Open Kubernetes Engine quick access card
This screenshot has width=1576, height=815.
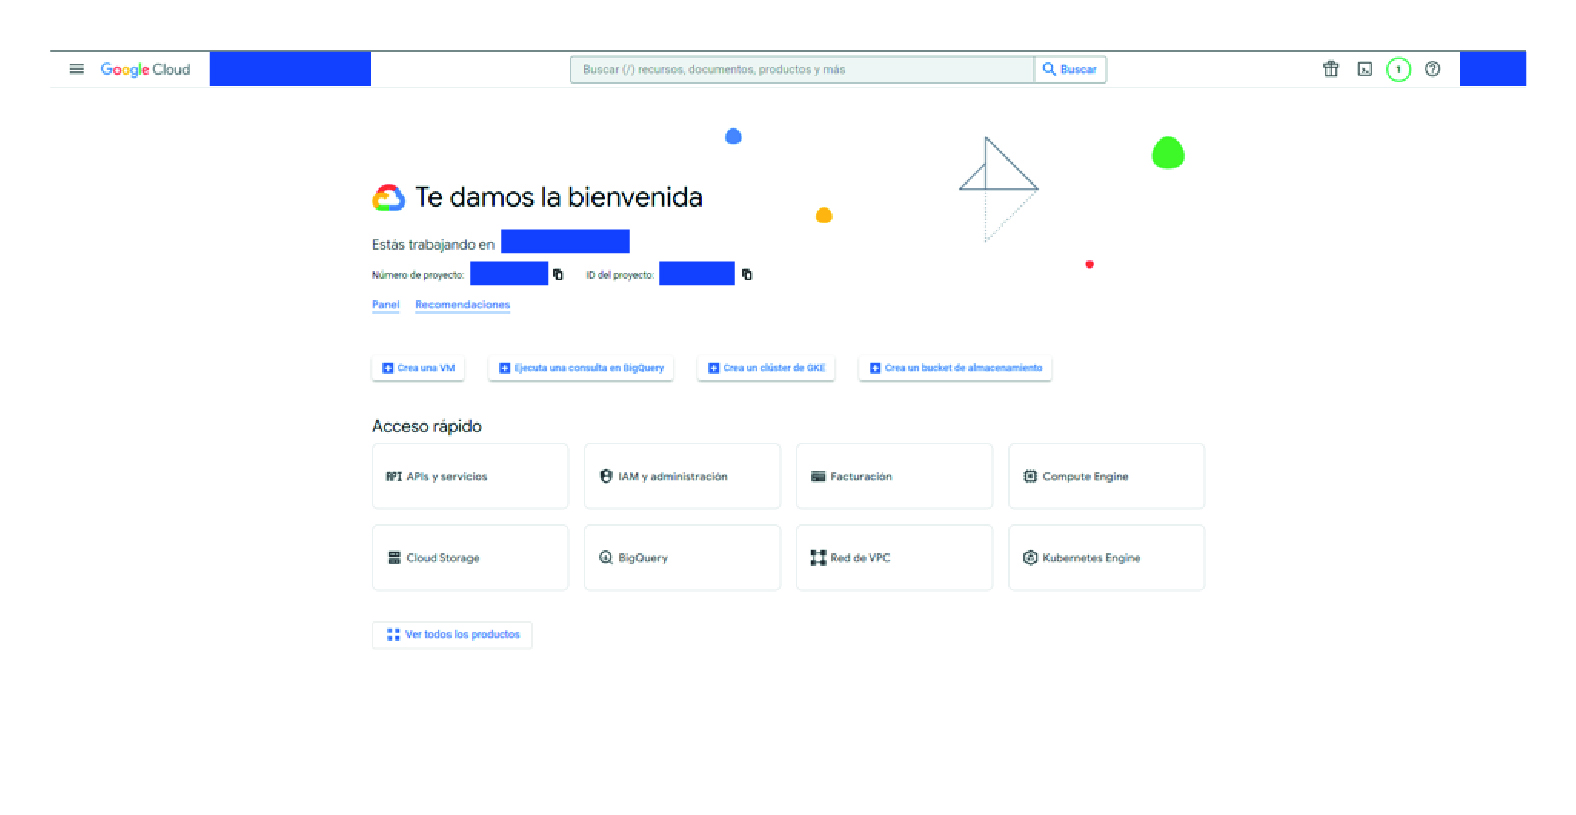coord(1106,558)
